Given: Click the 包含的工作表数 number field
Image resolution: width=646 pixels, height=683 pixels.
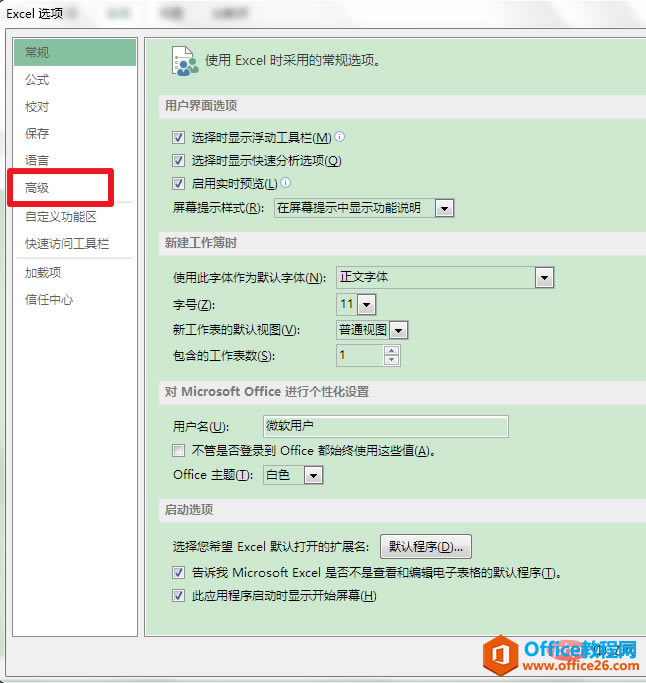Looking at the screenshot, I should point(360,355).
